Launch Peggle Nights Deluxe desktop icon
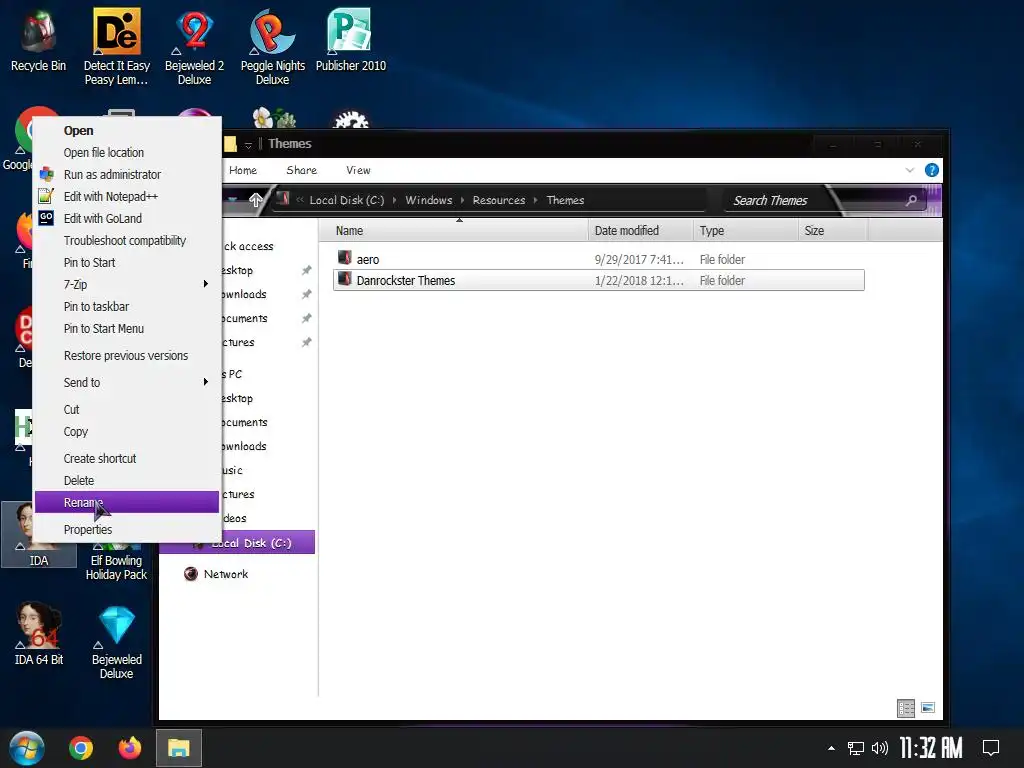This screenshot has height=768, width=1024. tap(272, 46)
